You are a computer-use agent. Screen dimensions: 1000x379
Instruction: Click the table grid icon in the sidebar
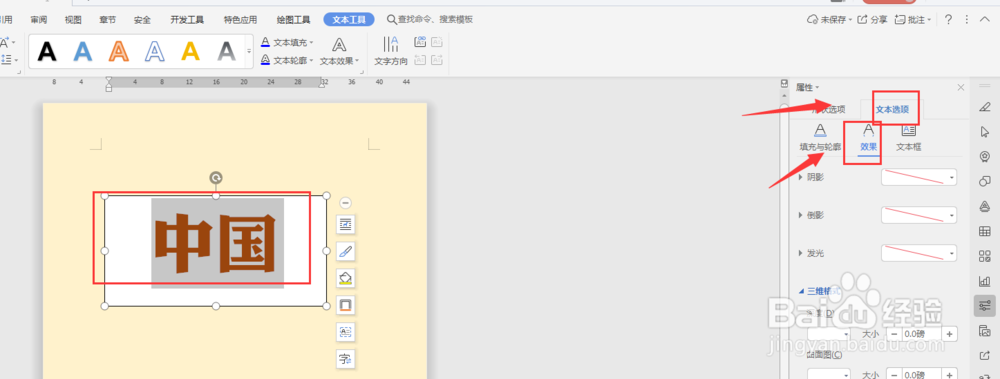coord(985,231)
